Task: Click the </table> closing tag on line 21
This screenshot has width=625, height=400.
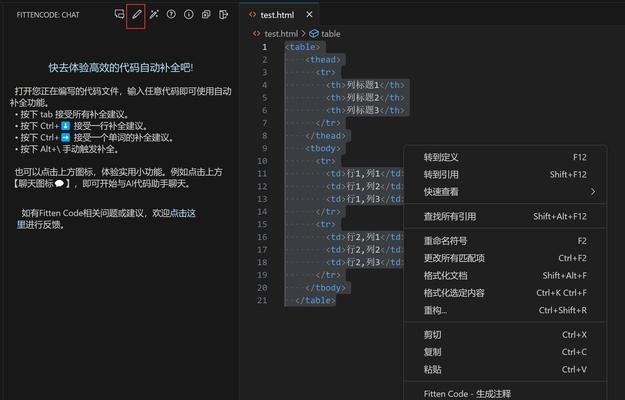Action: [x=315, y=300]
